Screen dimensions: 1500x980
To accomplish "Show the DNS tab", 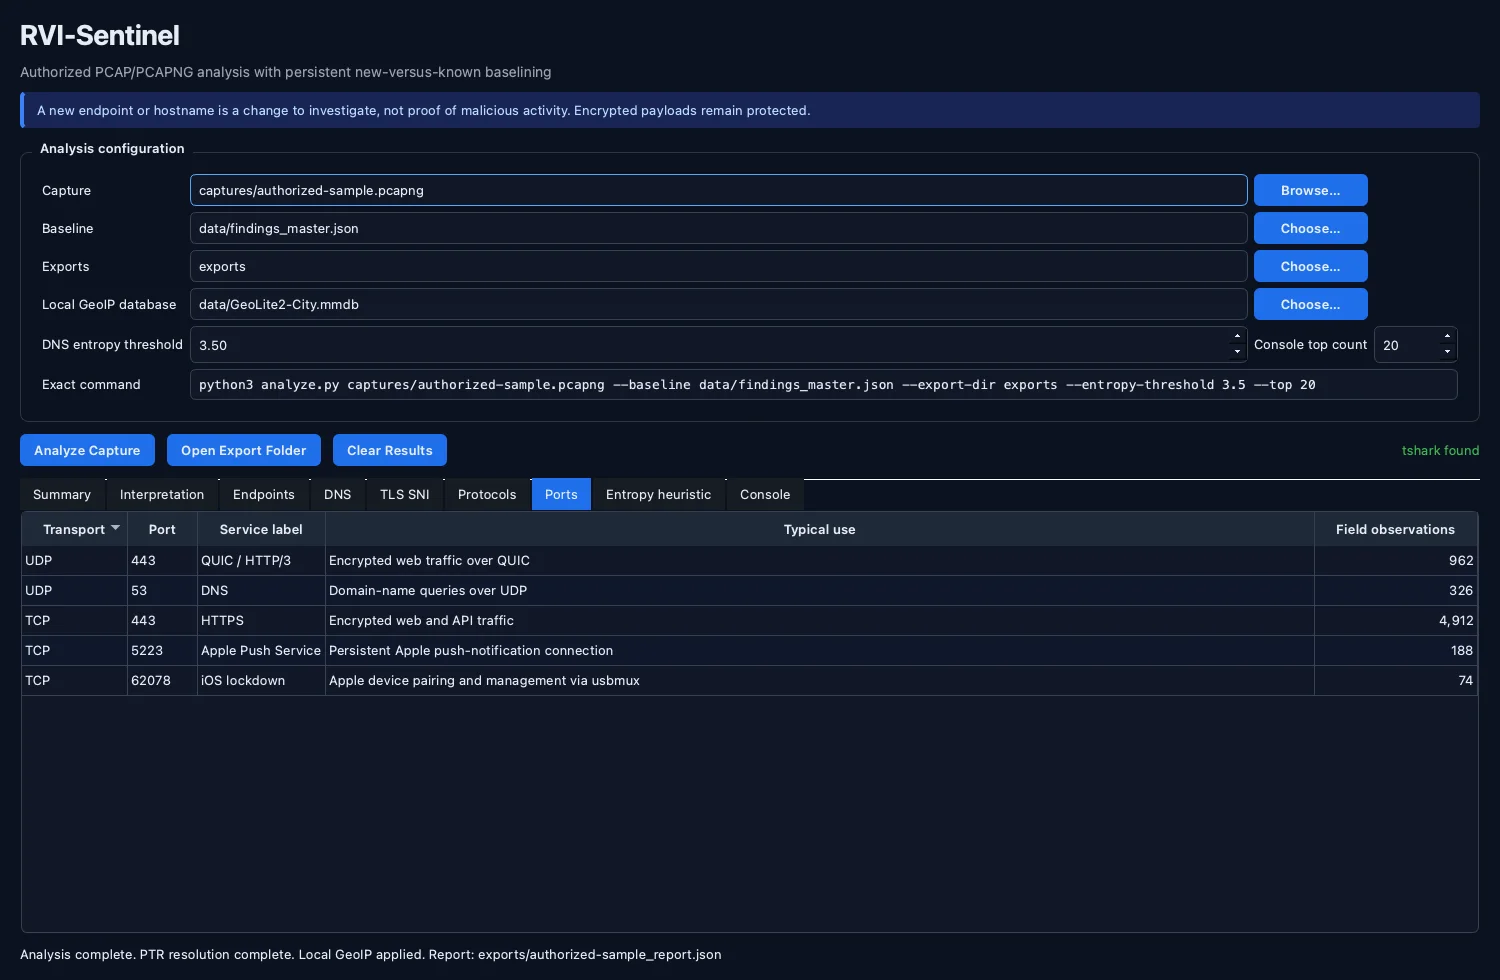I will pos(338,494).
